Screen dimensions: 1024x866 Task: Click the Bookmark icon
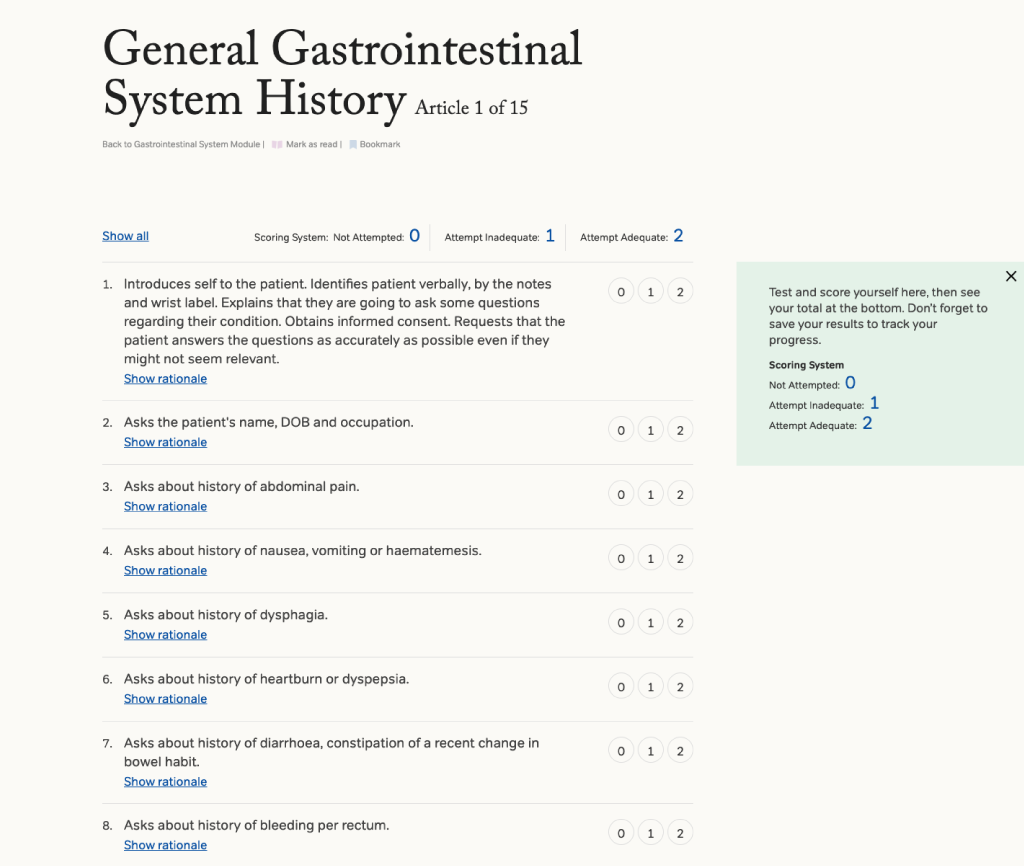[x=353, y=145]
